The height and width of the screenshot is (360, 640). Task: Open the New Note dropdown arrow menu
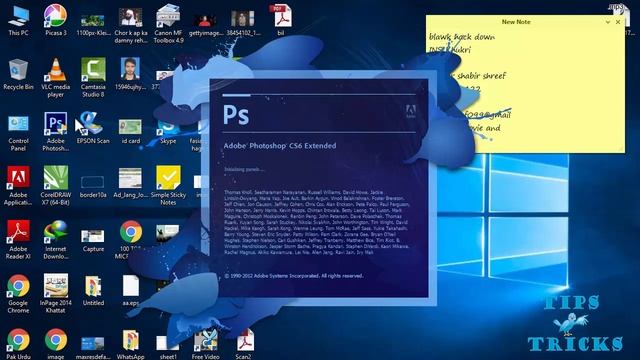click(608, 22)
